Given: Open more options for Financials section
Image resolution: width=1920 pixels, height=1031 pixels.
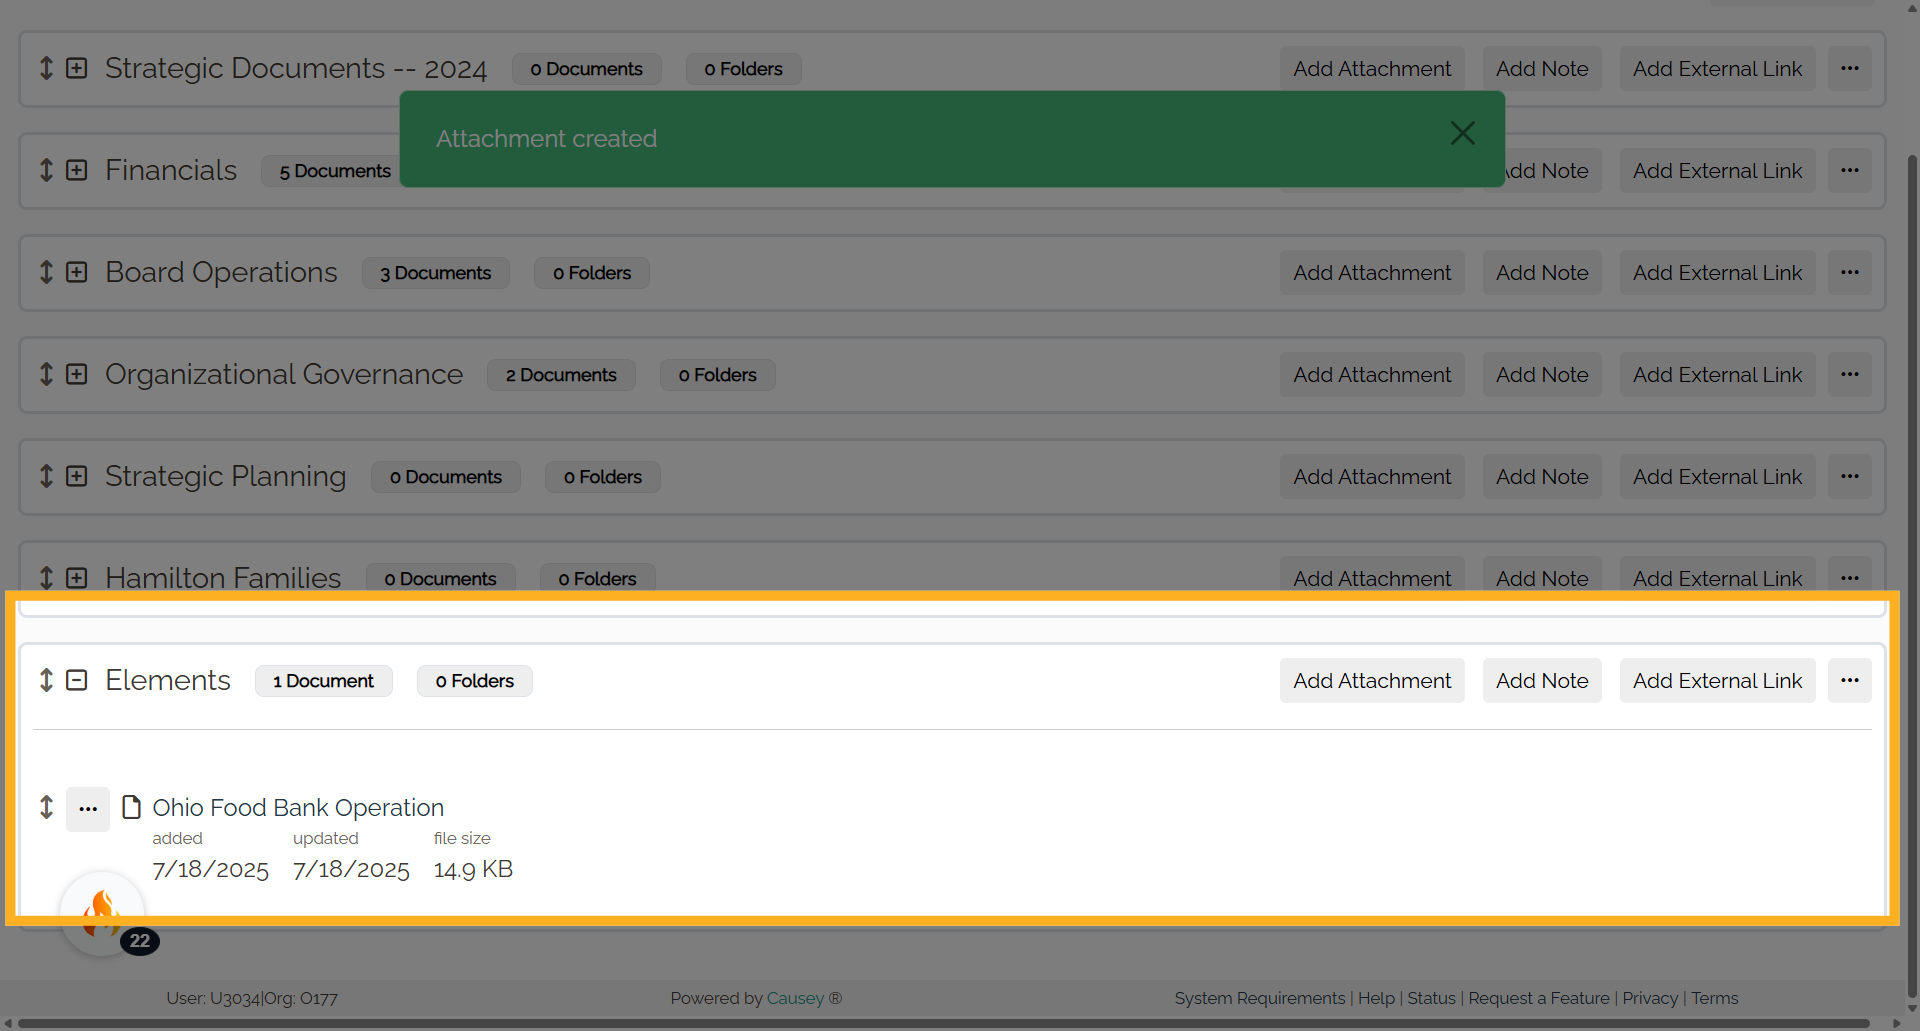Looking at the screenshot, I should tap(1850, 171).
